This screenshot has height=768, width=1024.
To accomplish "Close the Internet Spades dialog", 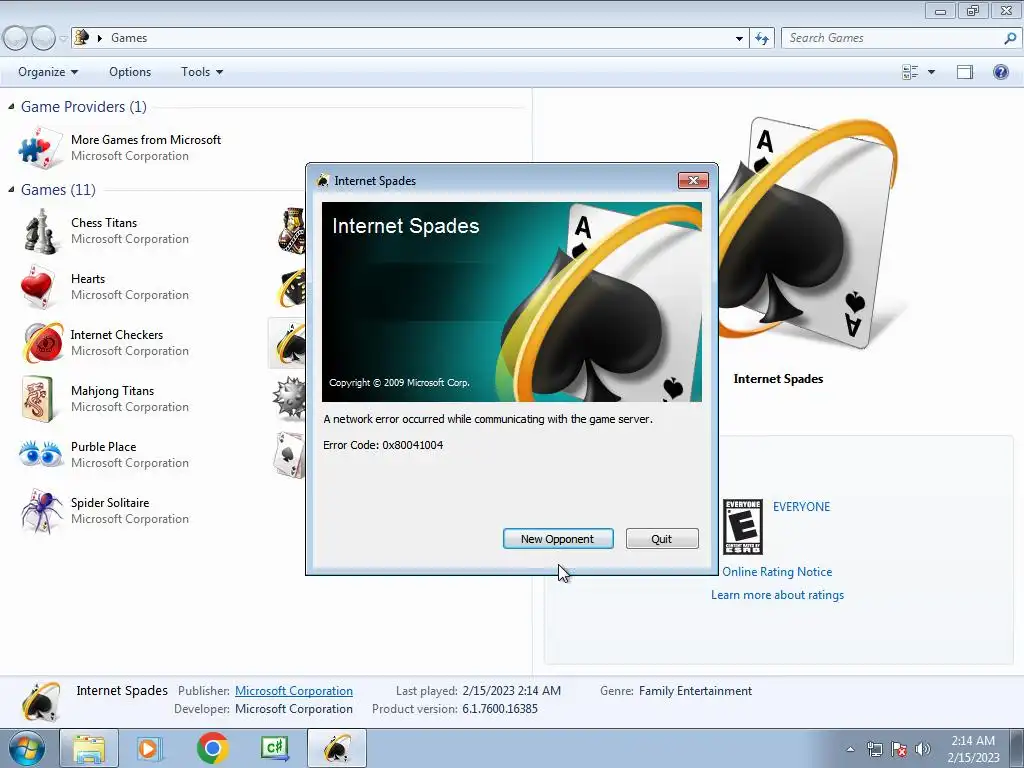I will 693,180.
